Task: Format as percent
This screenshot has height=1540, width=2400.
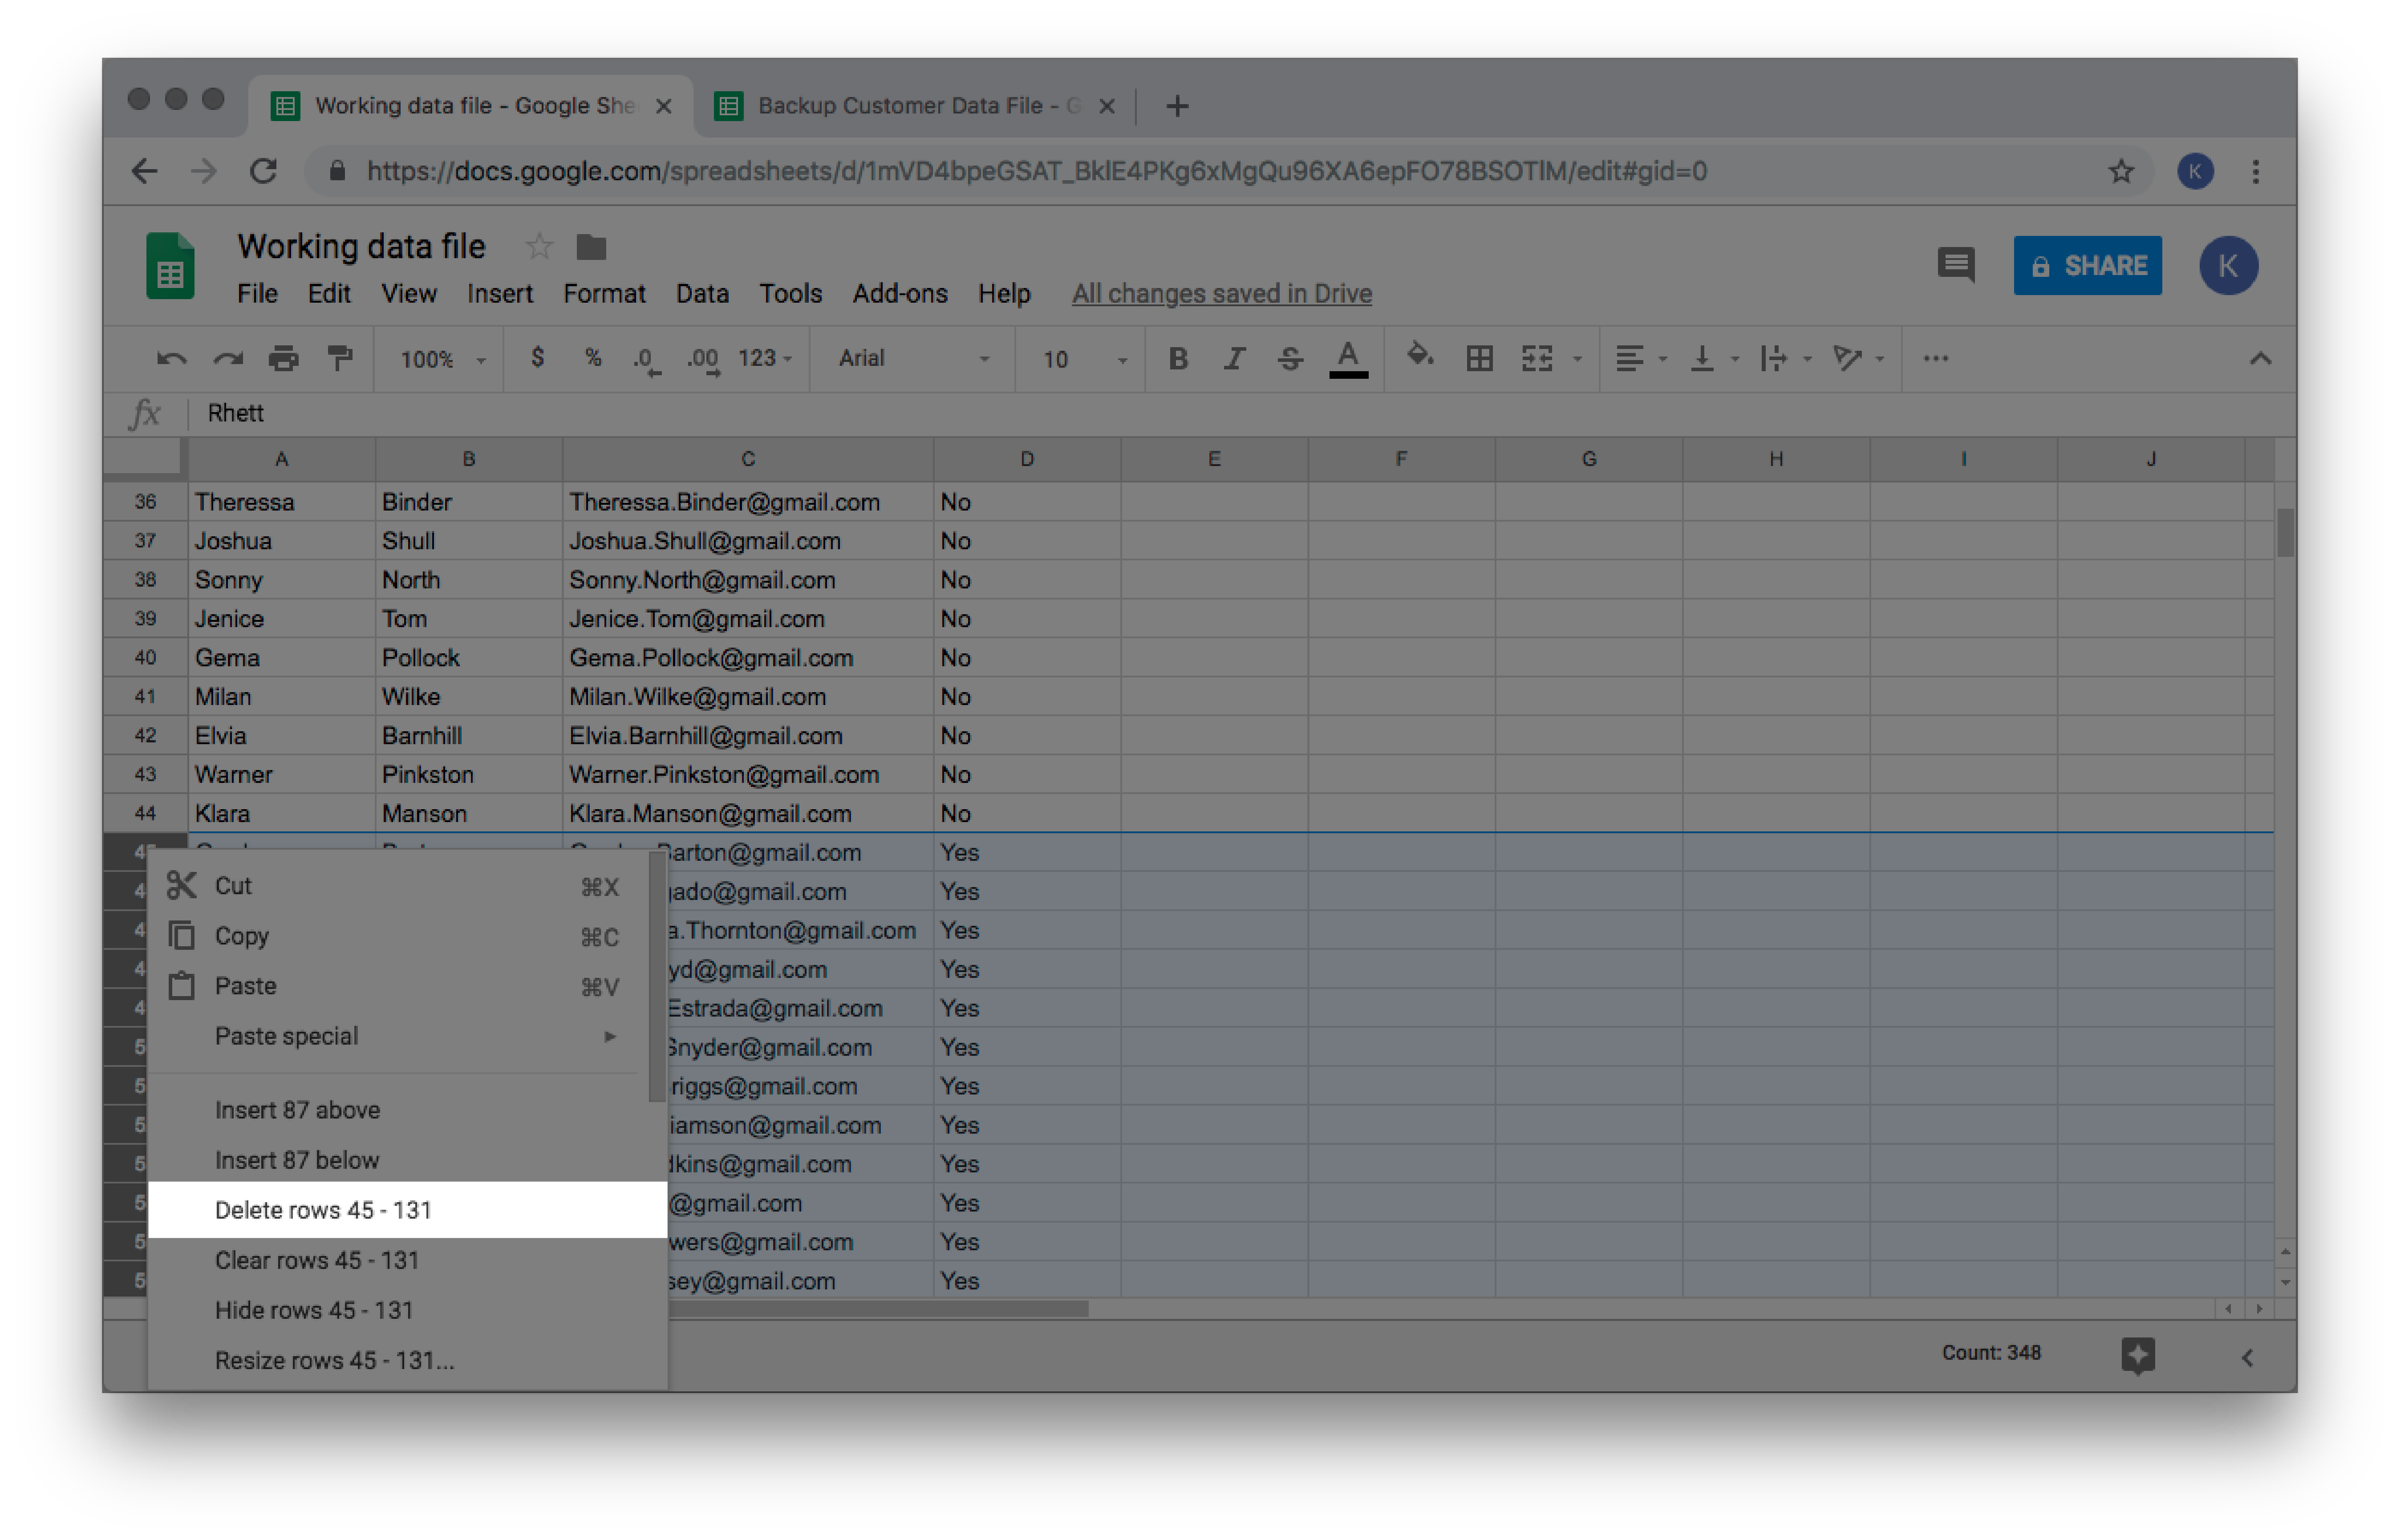Action: pyautogui.click(x=593, y=358)
